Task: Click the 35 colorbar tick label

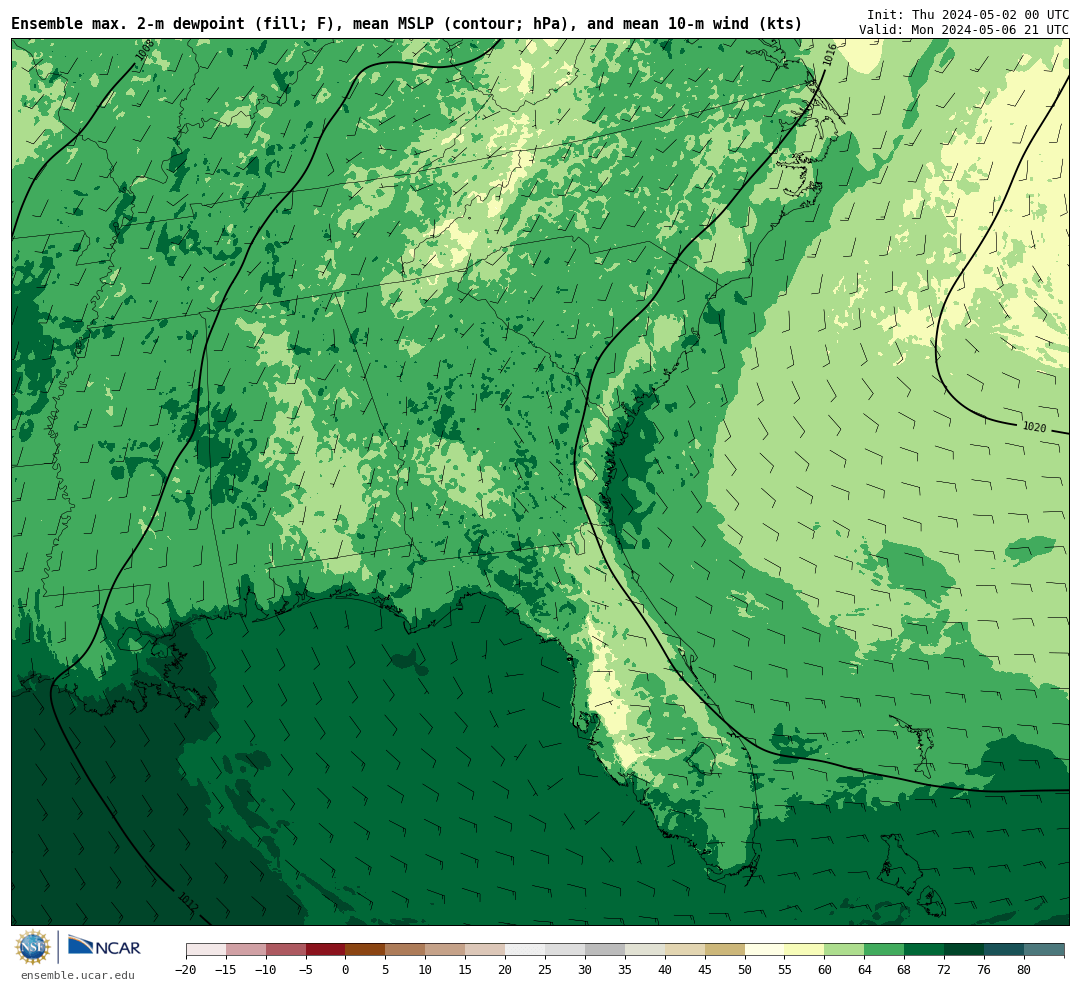Action: coord(625,970)
